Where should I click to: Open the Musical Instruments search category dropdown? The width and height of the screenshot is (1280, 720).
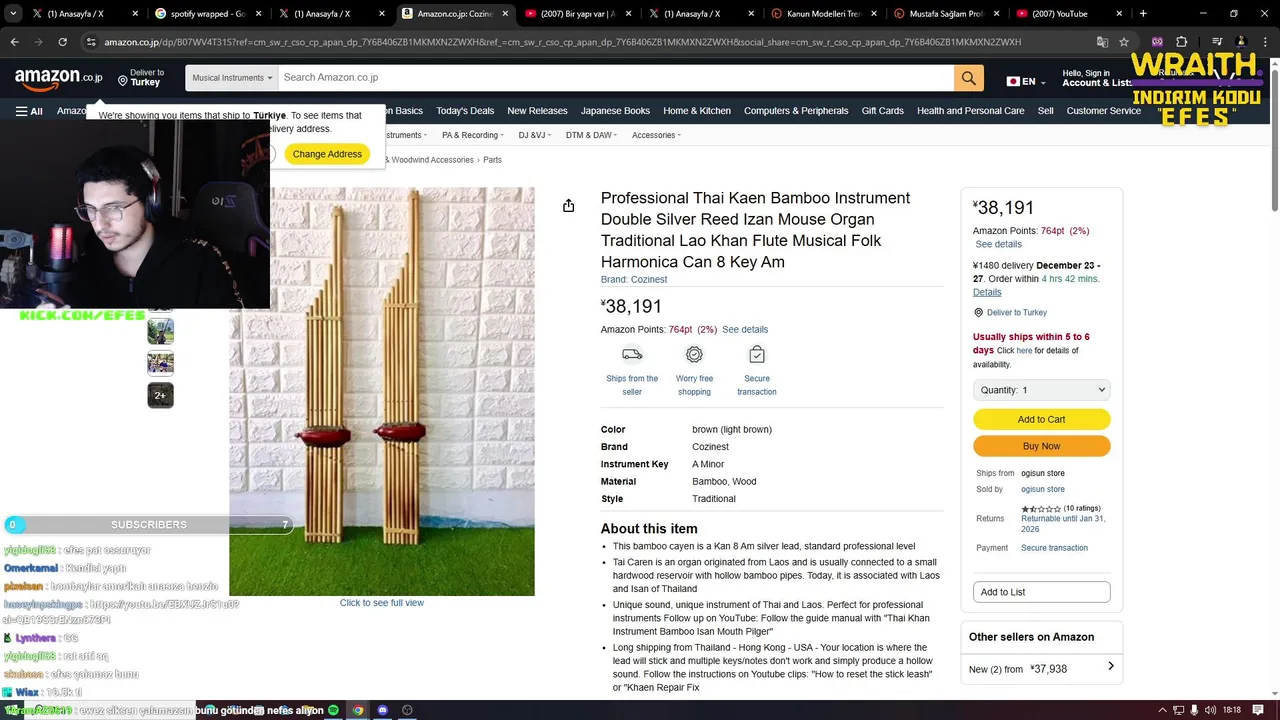click(232, 78)
